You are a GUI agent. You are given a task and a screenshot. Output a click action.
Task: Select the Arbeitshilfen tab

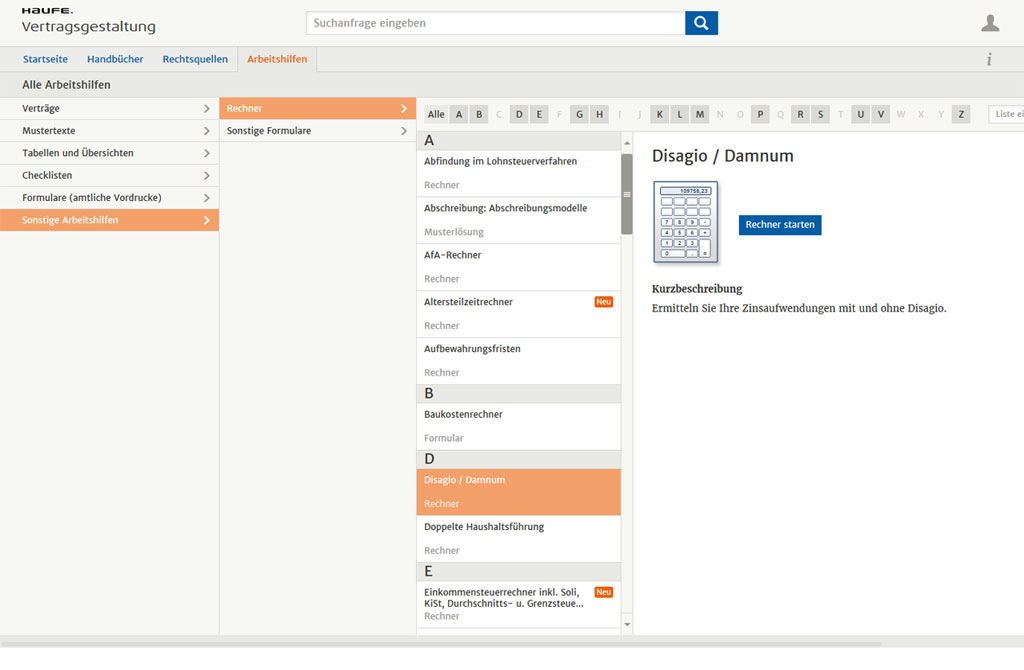pos(277,59)
